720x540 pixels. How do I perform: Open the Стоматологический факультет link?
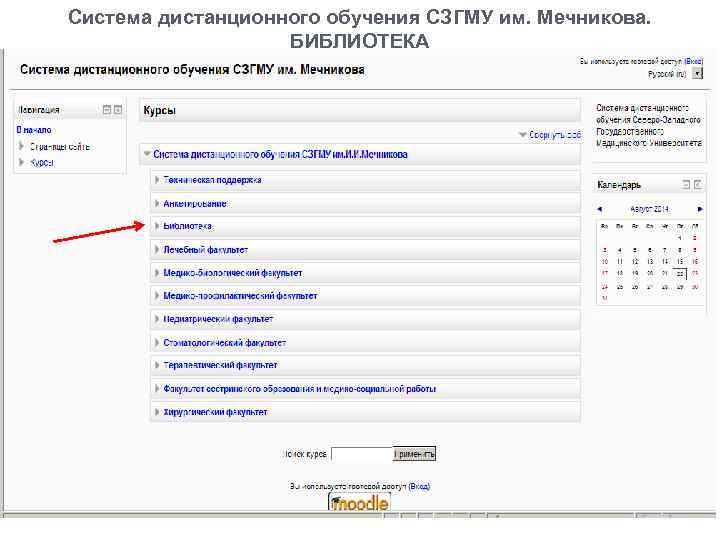tap(225, 343)
